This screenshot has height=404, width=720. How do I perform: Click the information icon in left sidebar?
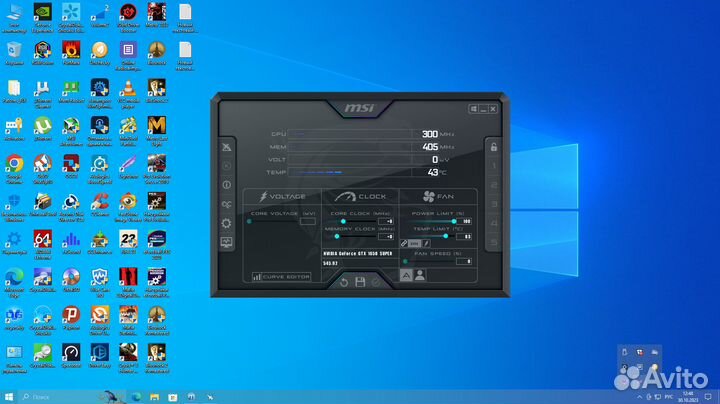coord(226,185)
